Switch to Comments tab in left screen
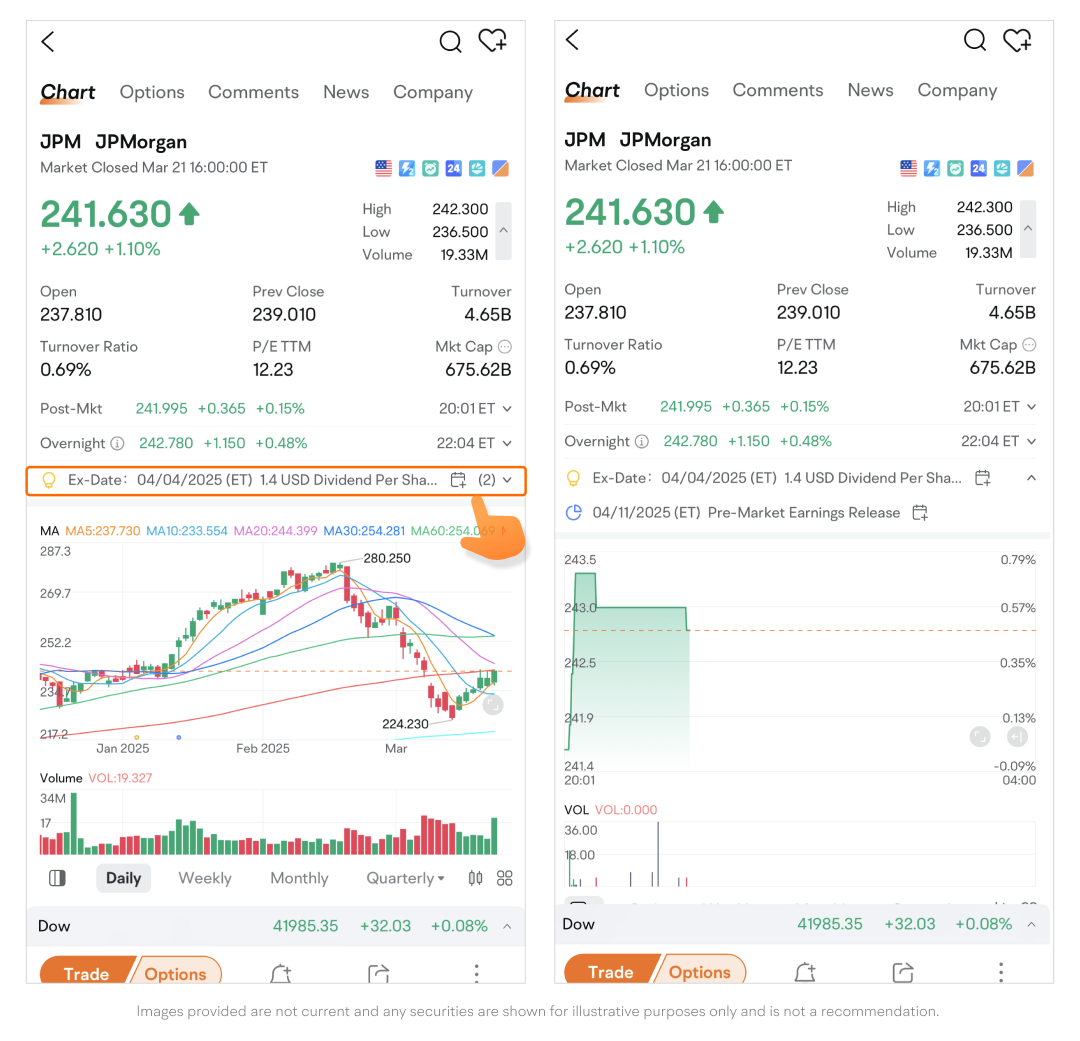Viewport: 1080px width, 1041px height. [x=253, y=92]
